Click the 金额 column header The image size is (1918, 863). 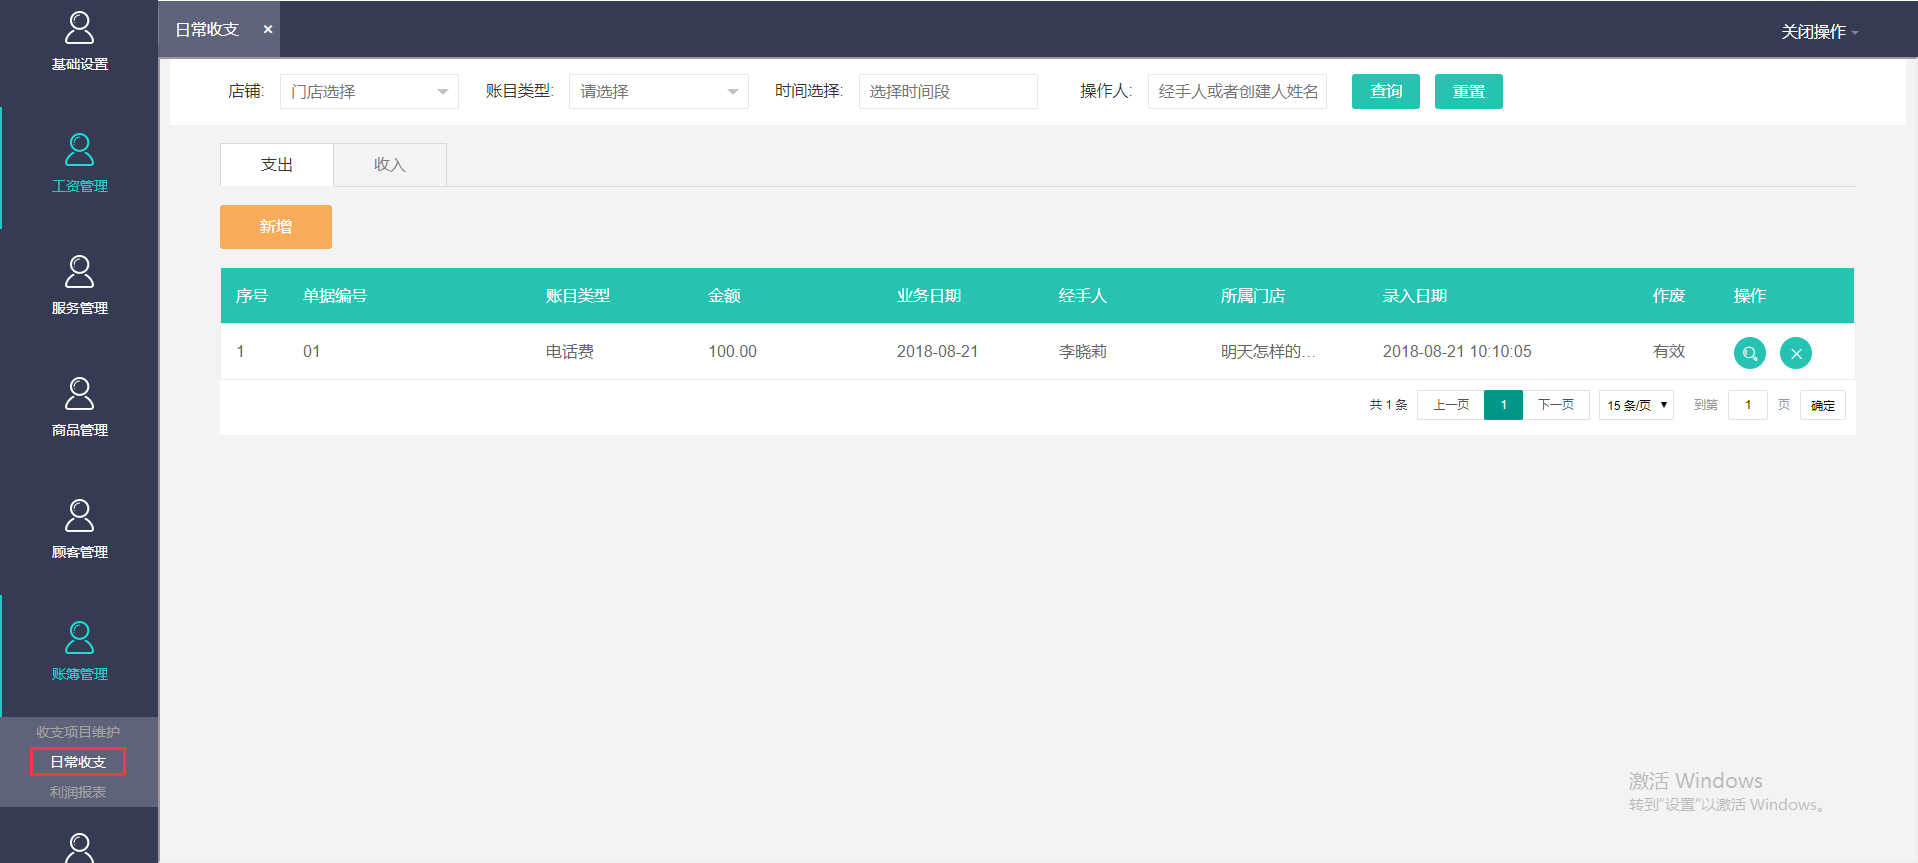[x=724, y=296]
